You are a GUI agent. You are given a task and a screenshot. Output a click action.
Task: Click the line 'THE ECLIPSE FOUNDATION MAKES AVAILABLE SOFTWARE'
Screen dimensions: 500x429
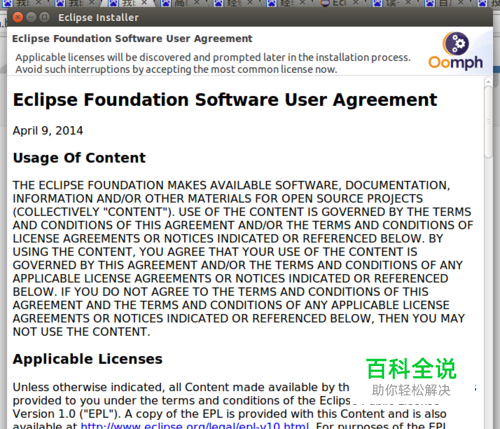(231, 185)
